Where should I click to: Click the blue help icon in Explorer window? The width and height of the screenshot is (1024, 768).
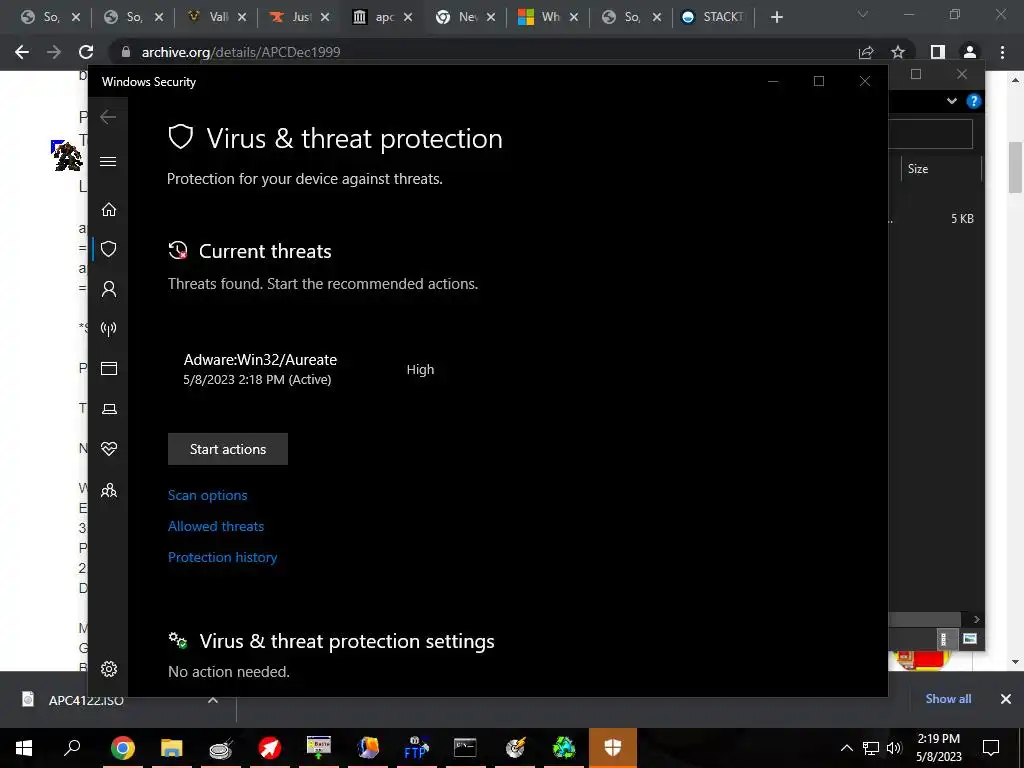(x=974, y=101)
